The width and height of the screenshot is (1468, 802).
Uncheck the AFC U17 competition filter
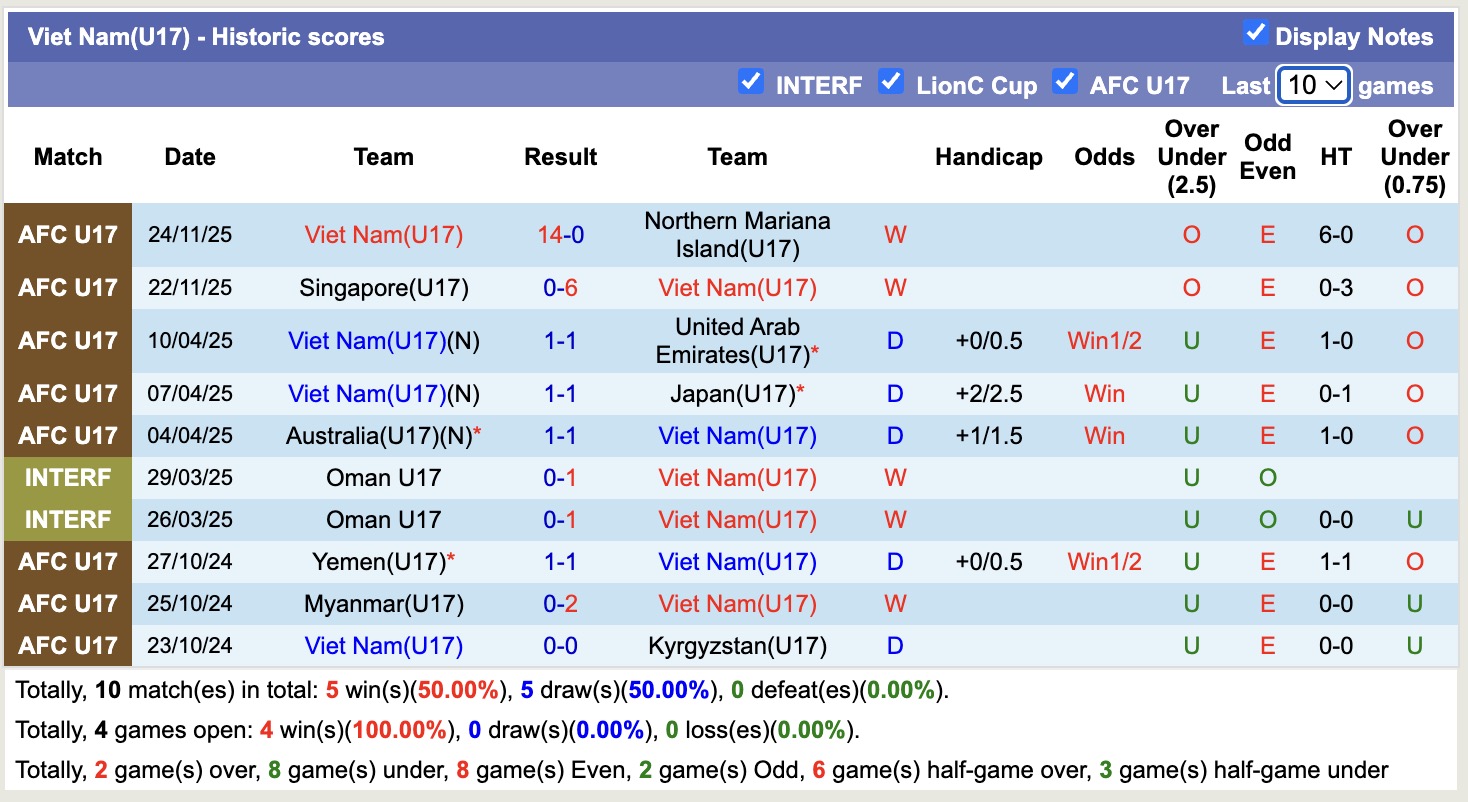tap(1065, 83)
